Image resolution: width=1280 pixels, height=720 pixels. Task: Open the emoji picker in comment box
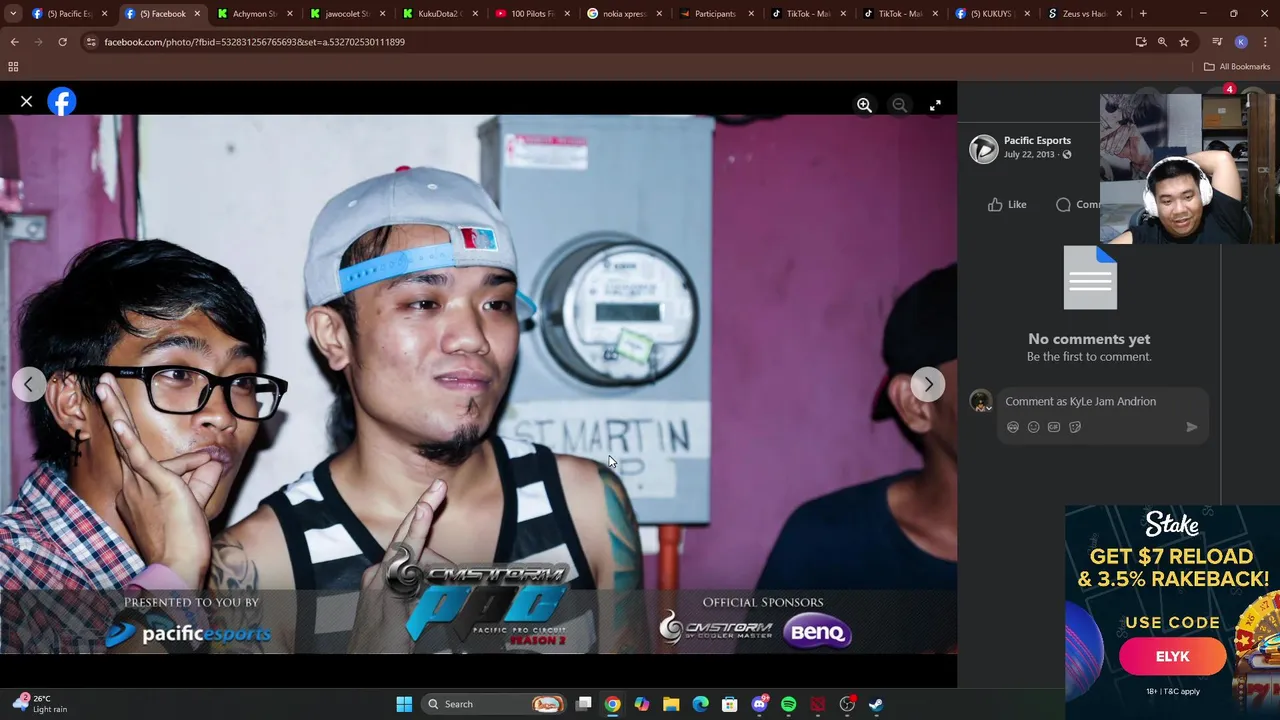[x=1034, y=427]
